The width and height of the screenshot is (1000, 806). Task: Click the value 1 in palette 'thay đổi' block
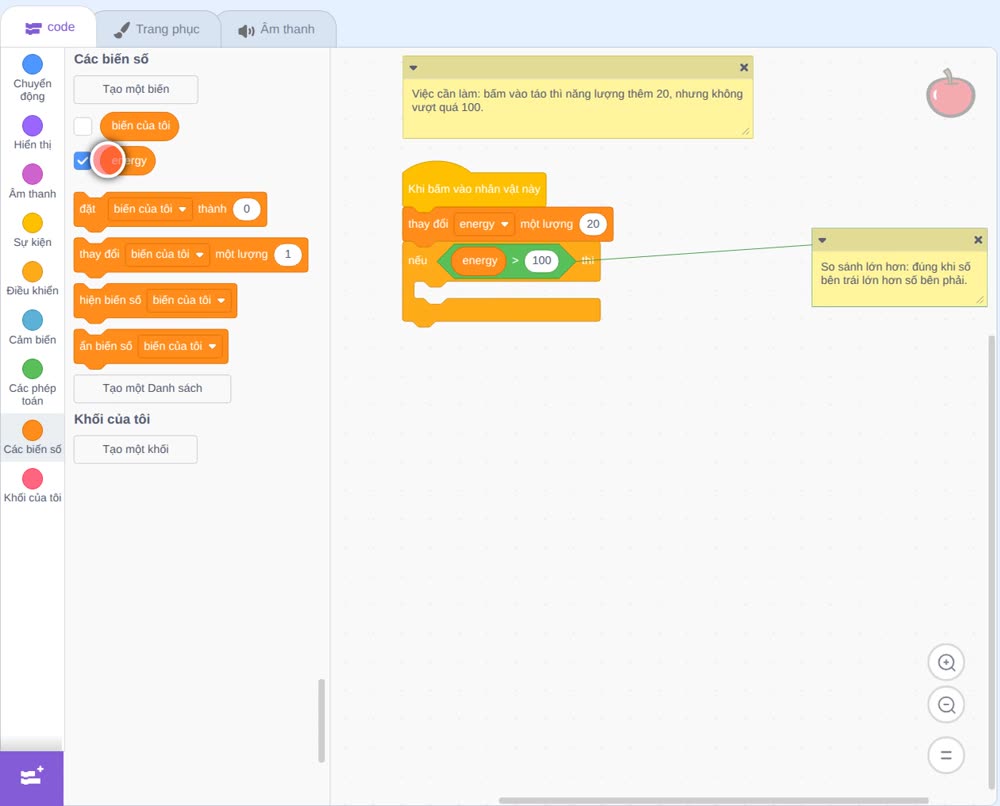coord(288,254)
